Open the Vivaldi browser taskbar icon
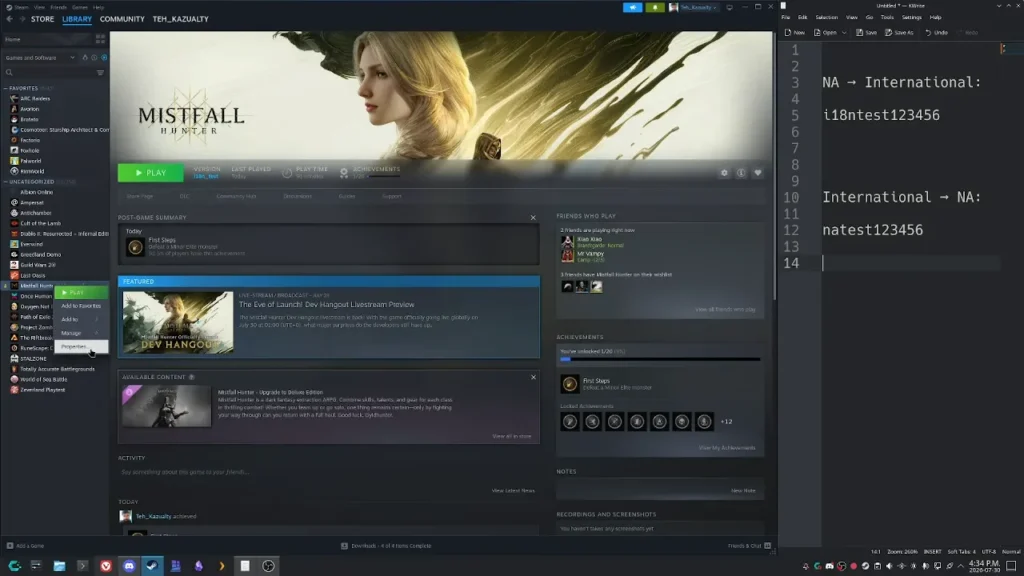The height and width of the screenshot is (576, 1024). pos(106,566)
